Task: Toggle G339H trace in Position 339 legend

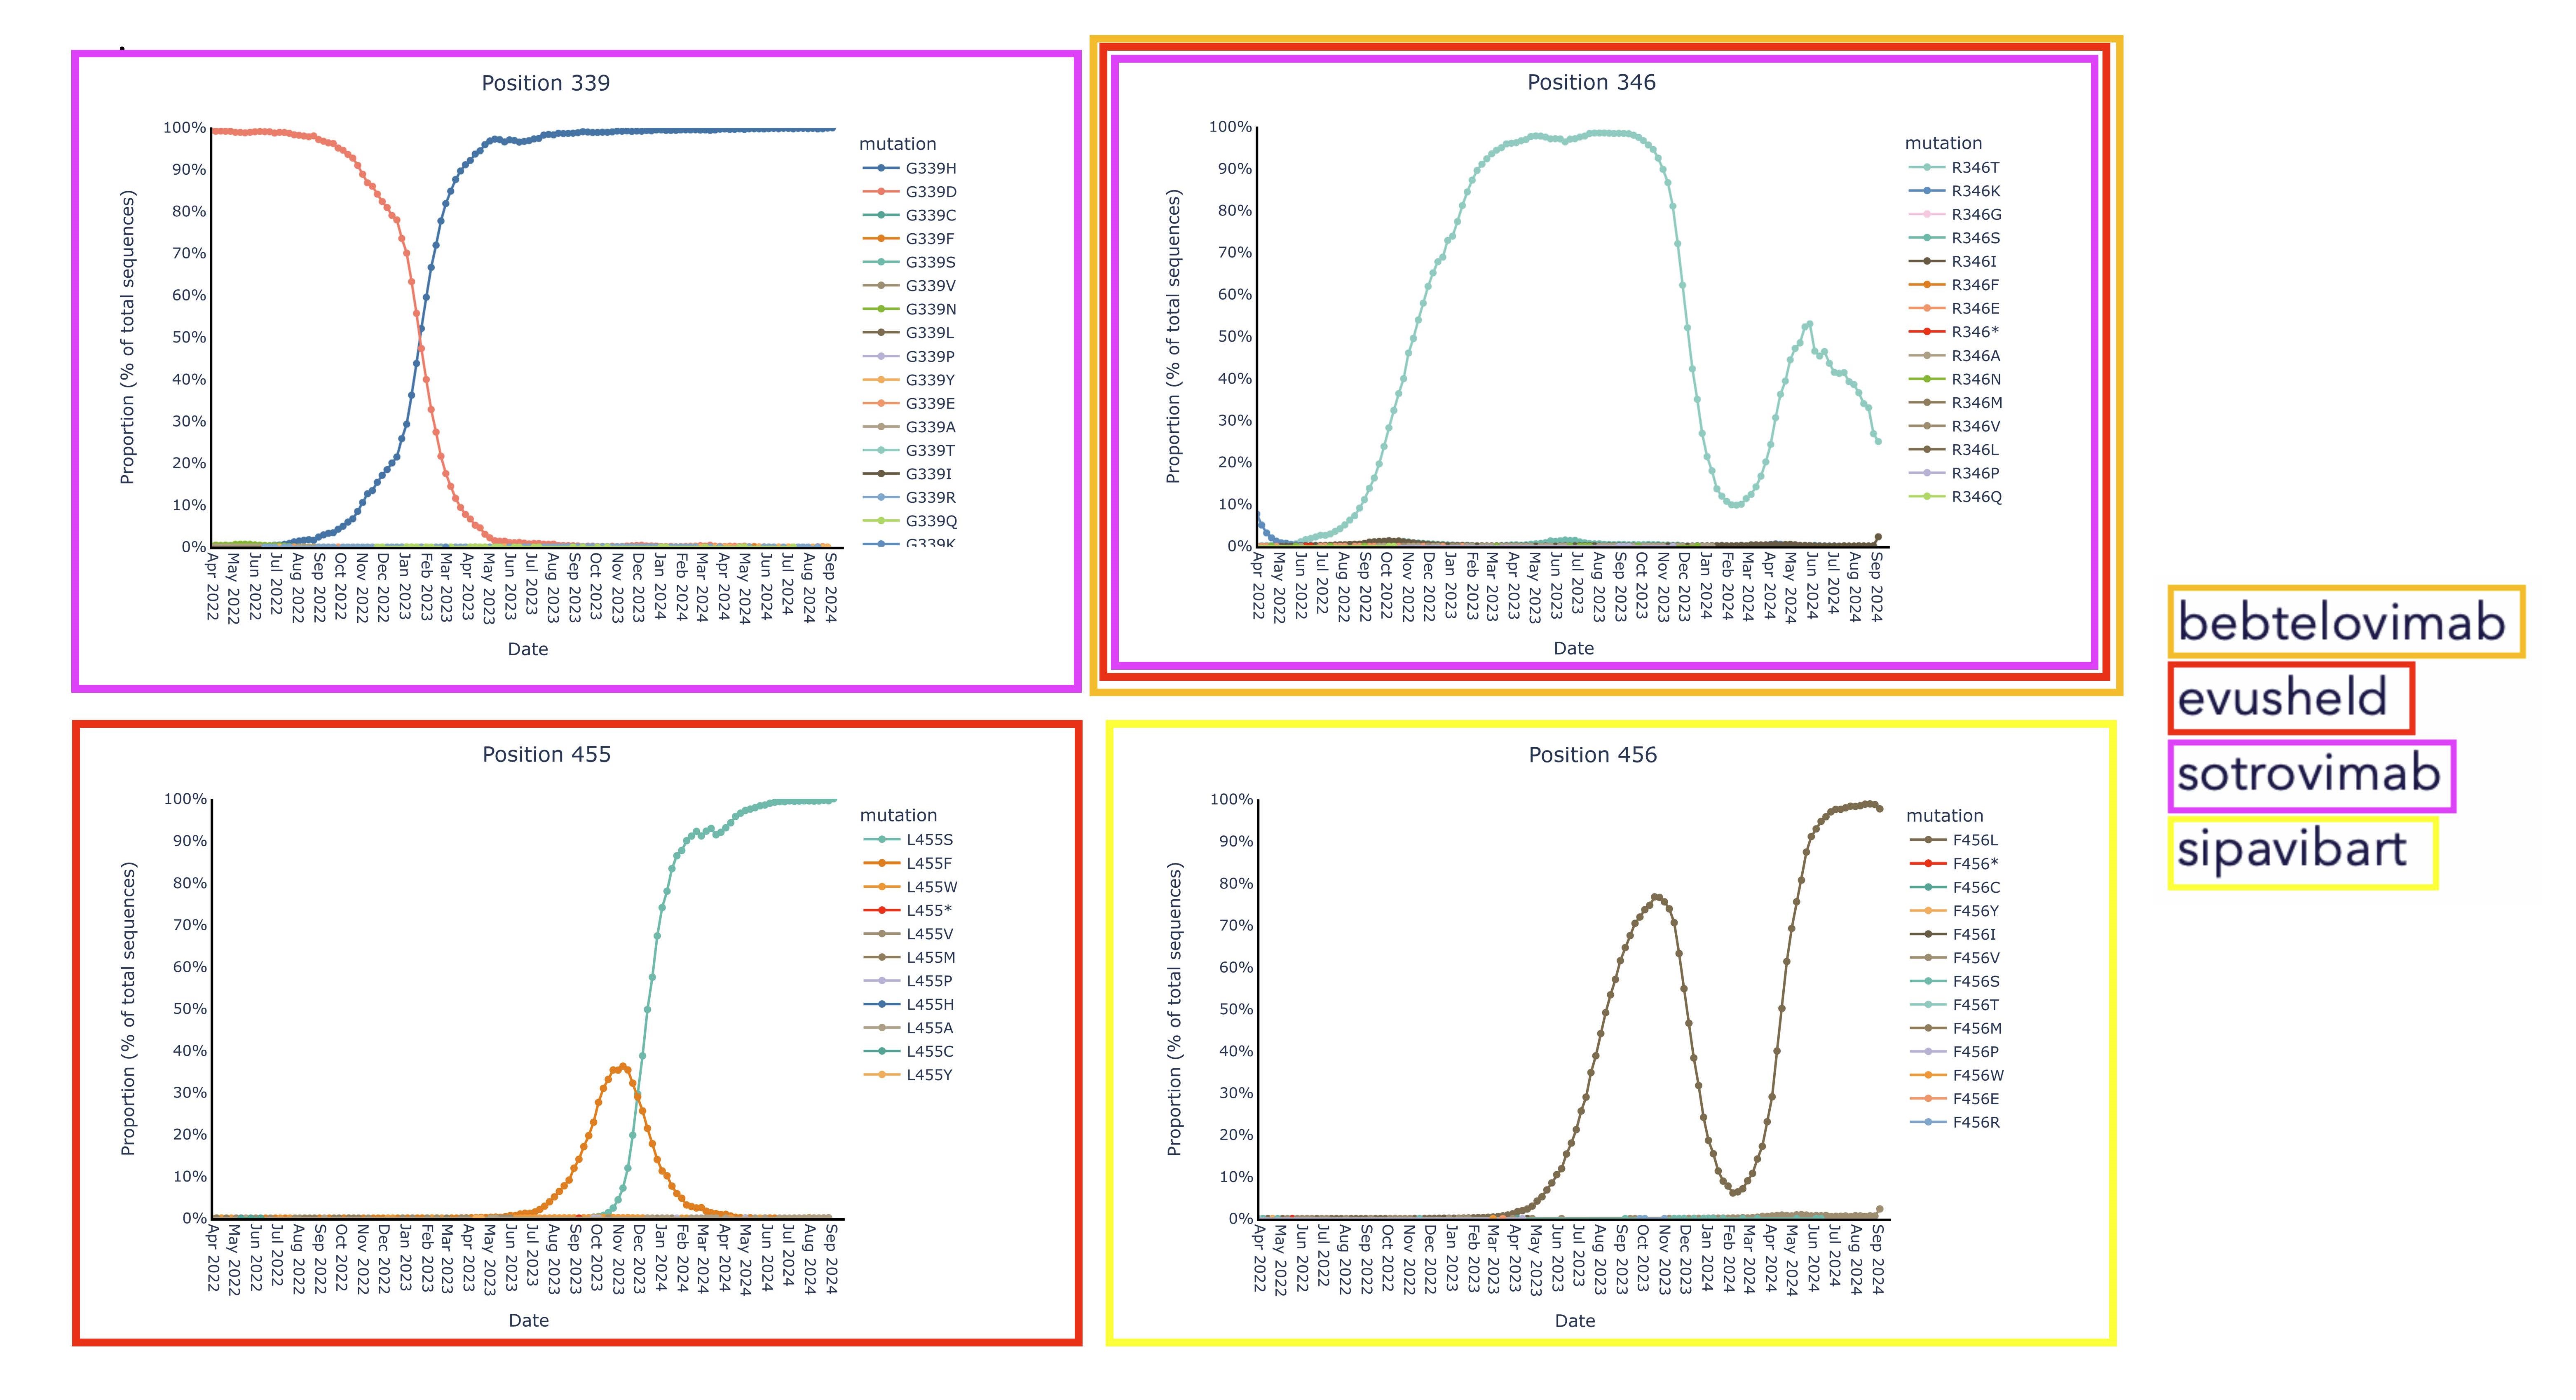Action: pyautogui.click(x=910, y=168)
